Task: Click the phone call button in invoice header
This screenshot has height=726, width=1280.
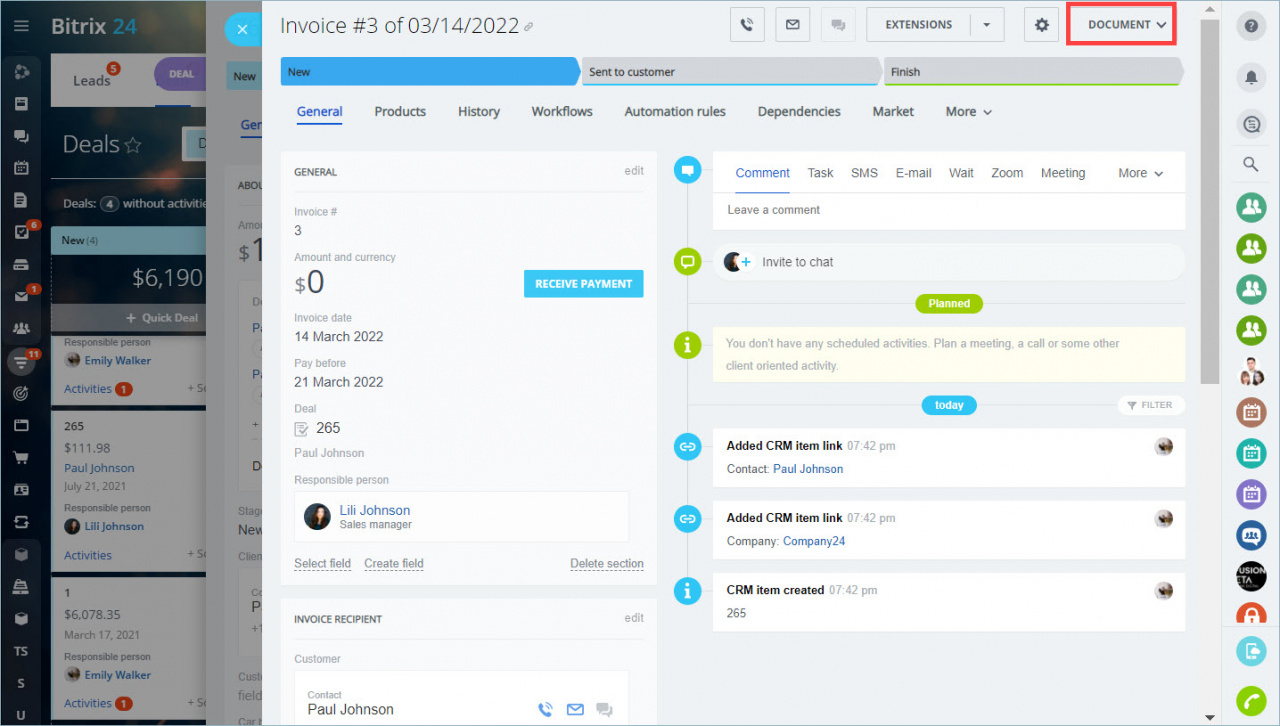Action: (x=747, y=25)
